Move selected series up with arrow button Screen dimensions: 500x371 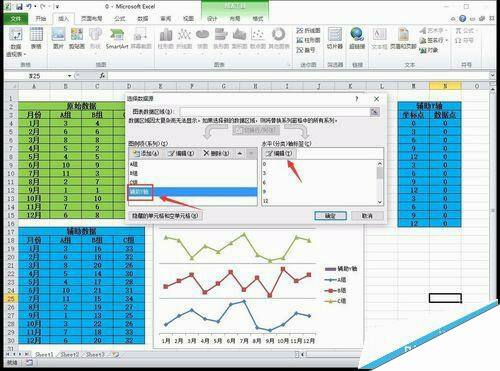tap(240, 153)
